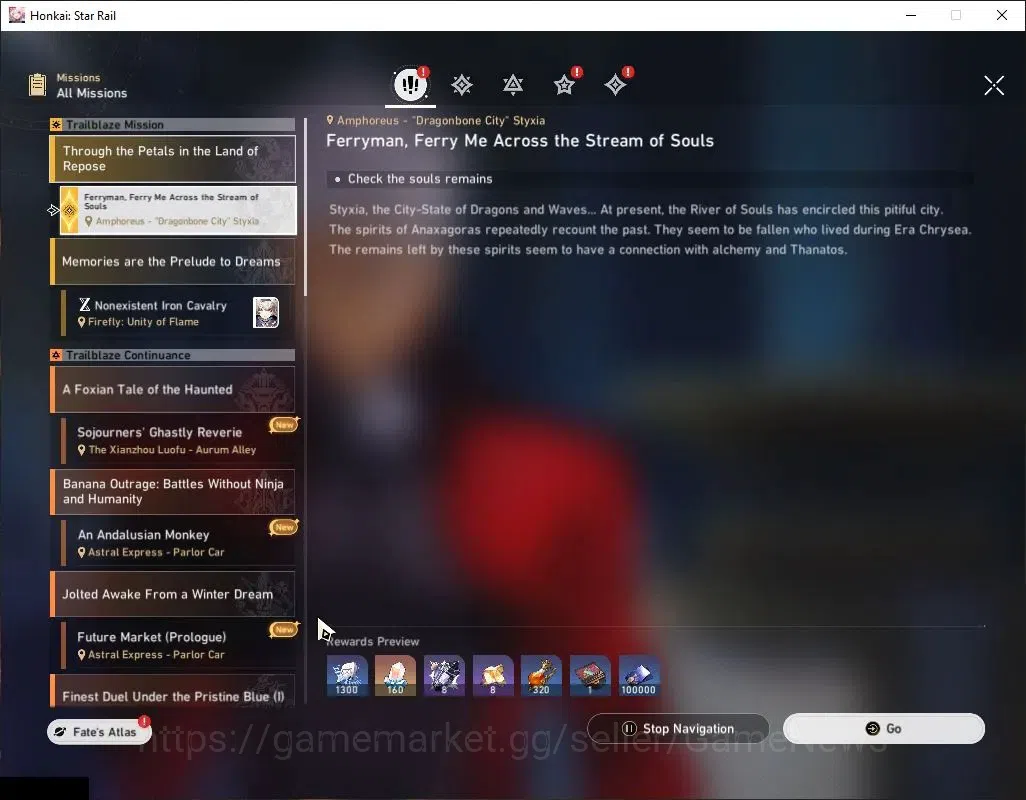Switch to the second mission category tab
Viewport: 1026px width, 800px height.
[x=461, y=84]
